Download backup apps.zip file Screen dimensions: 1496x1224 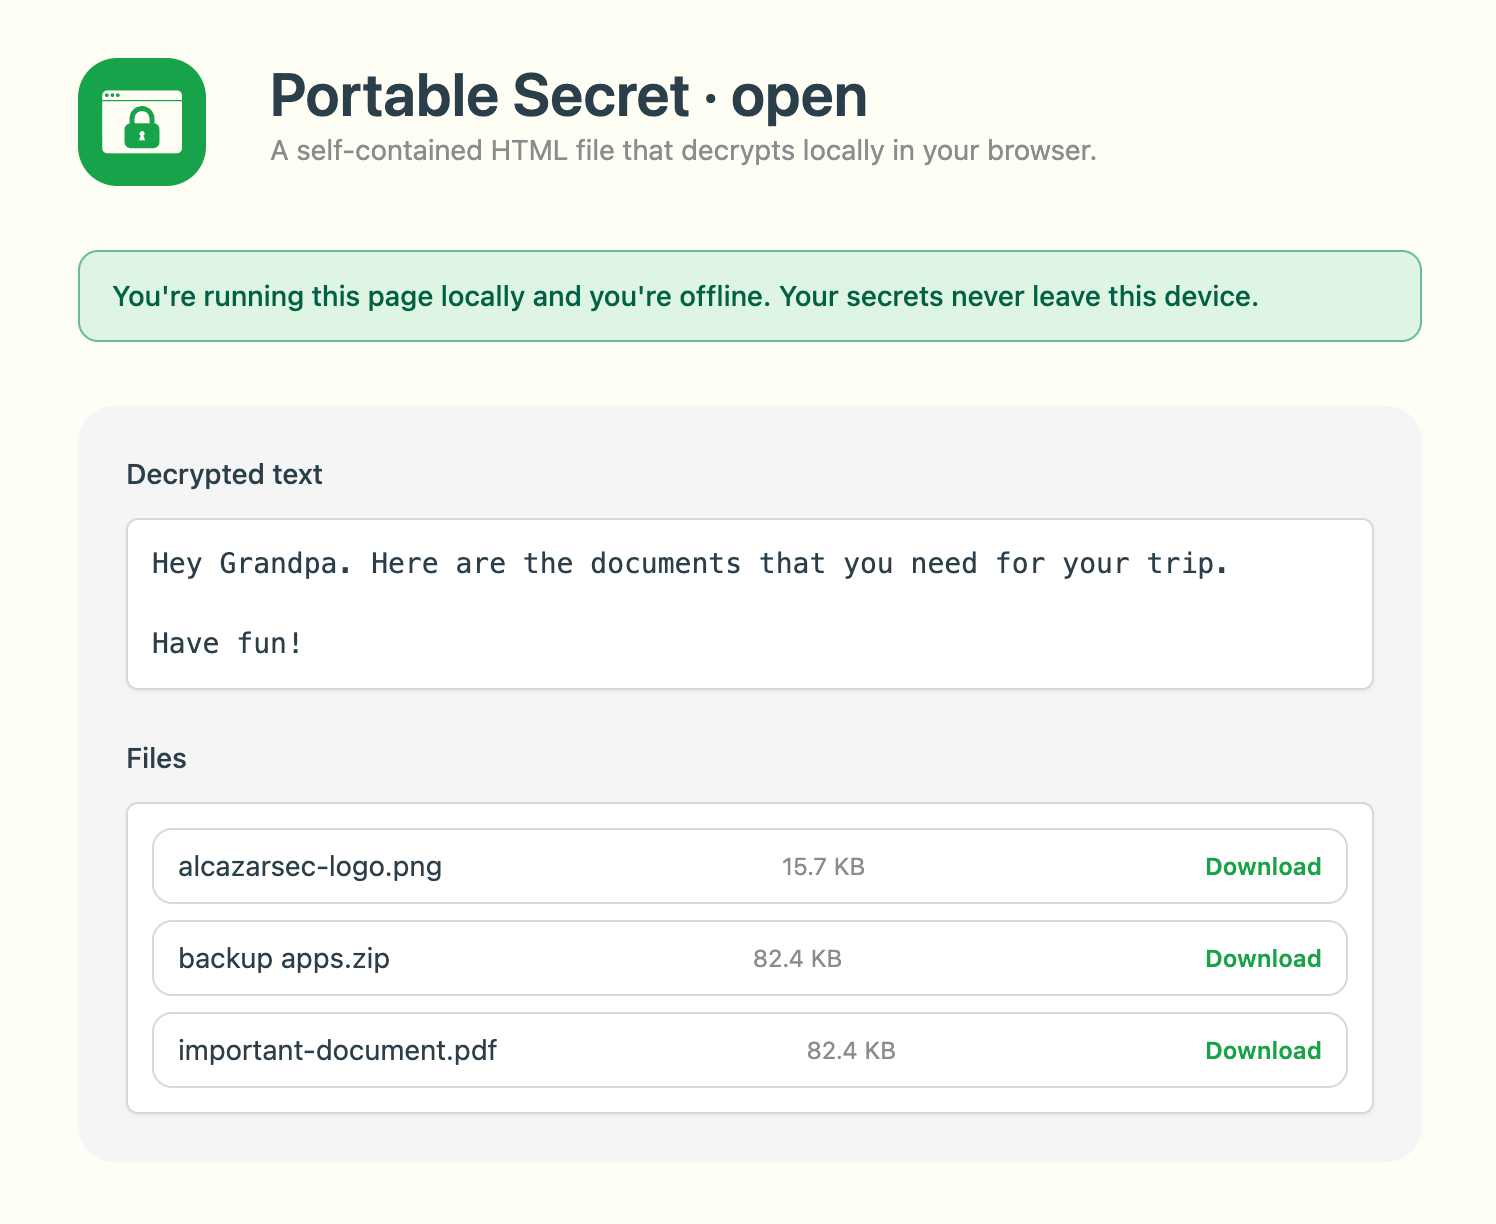coord(1263,959)
